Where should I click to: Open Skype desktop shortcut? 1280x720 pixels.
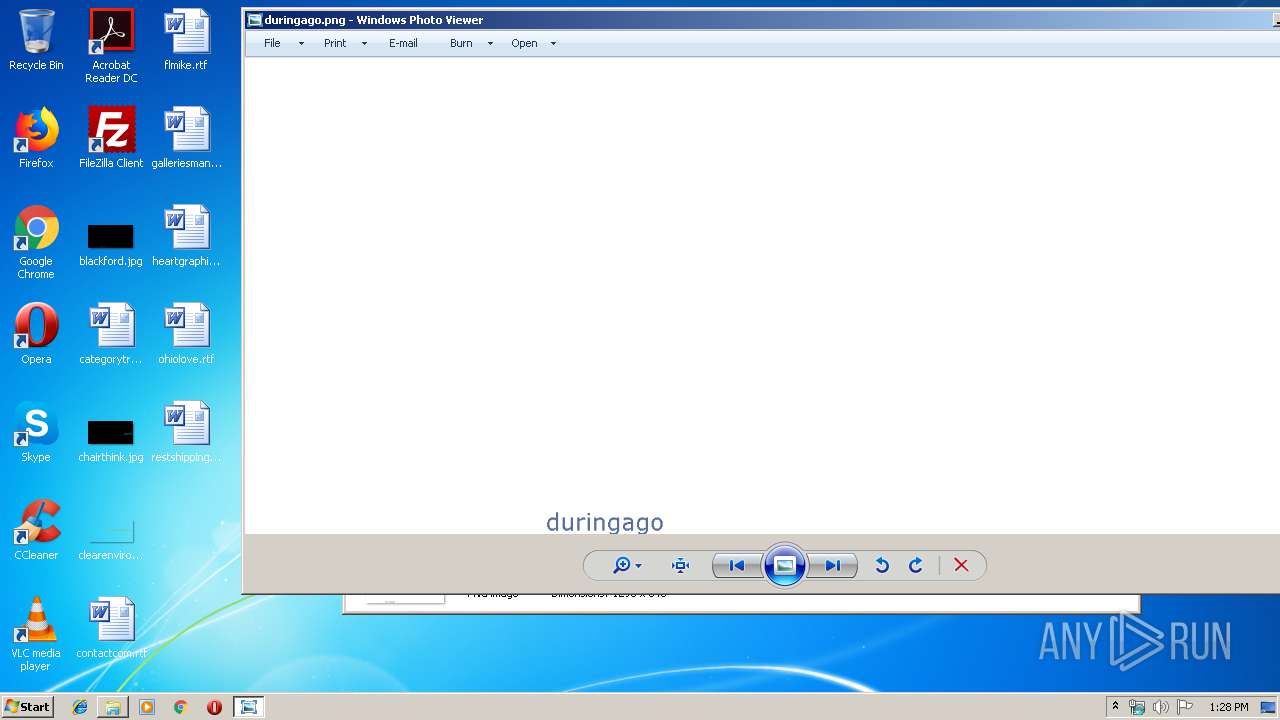pos(36,432)
